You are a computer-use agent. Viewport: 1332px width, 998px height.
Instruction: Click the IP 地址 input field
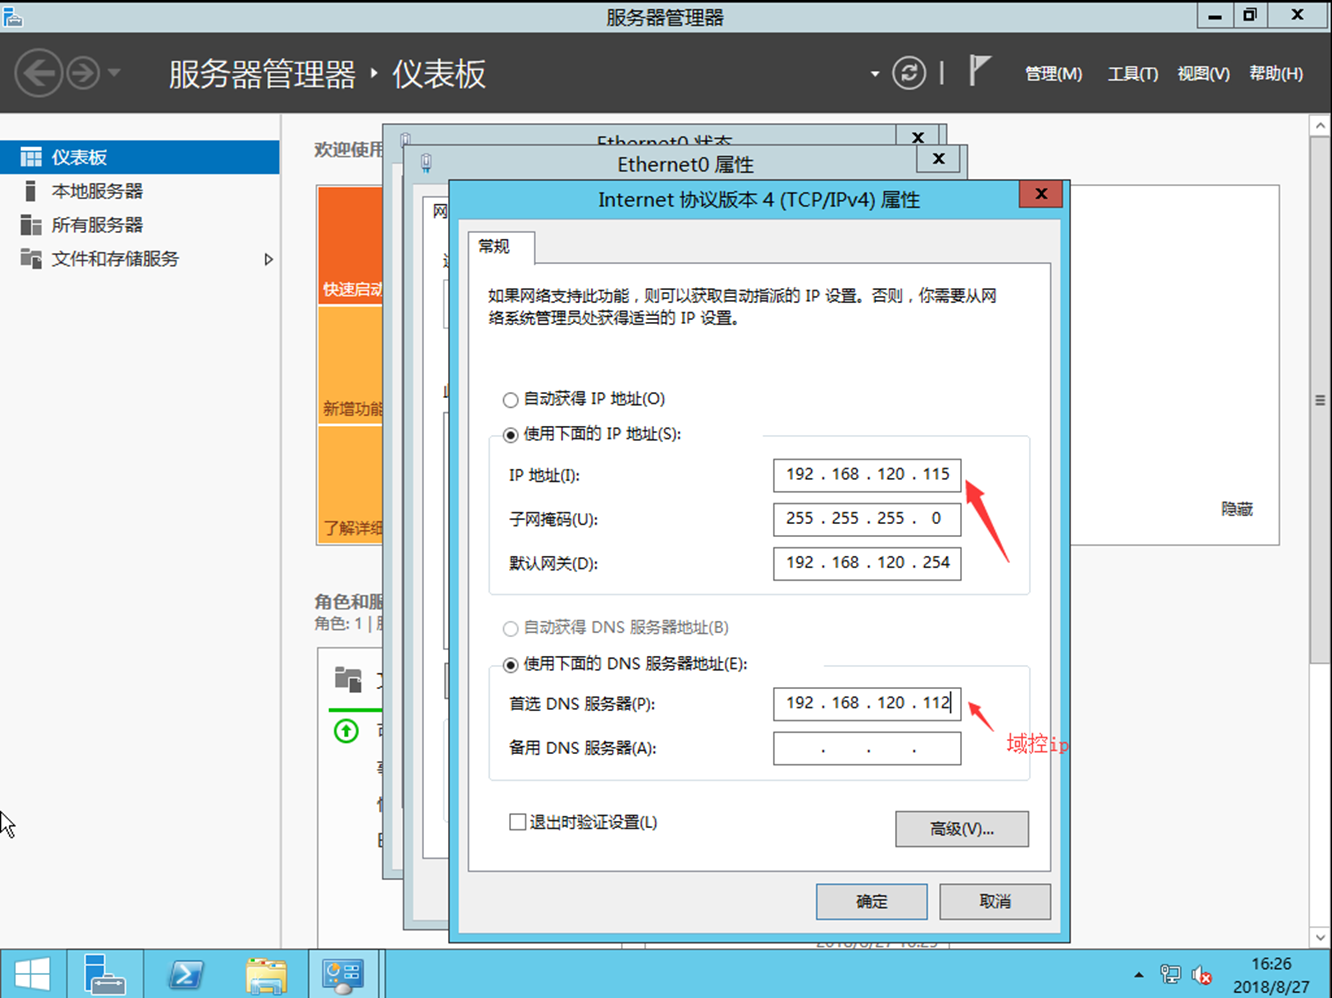(867, 475)
